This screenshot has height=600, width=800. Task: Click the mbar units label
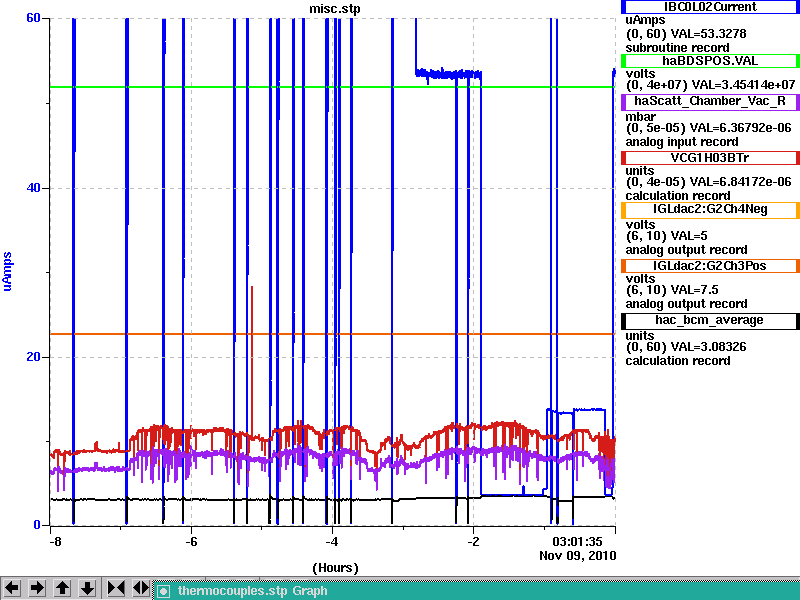click(x=640, y=116)
